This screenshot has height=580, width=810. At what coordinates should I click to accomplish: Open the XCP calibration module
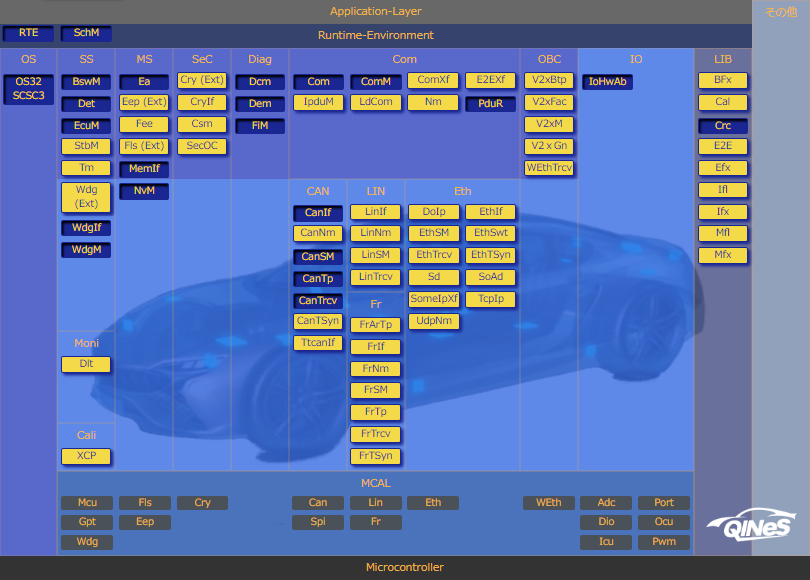86,456
